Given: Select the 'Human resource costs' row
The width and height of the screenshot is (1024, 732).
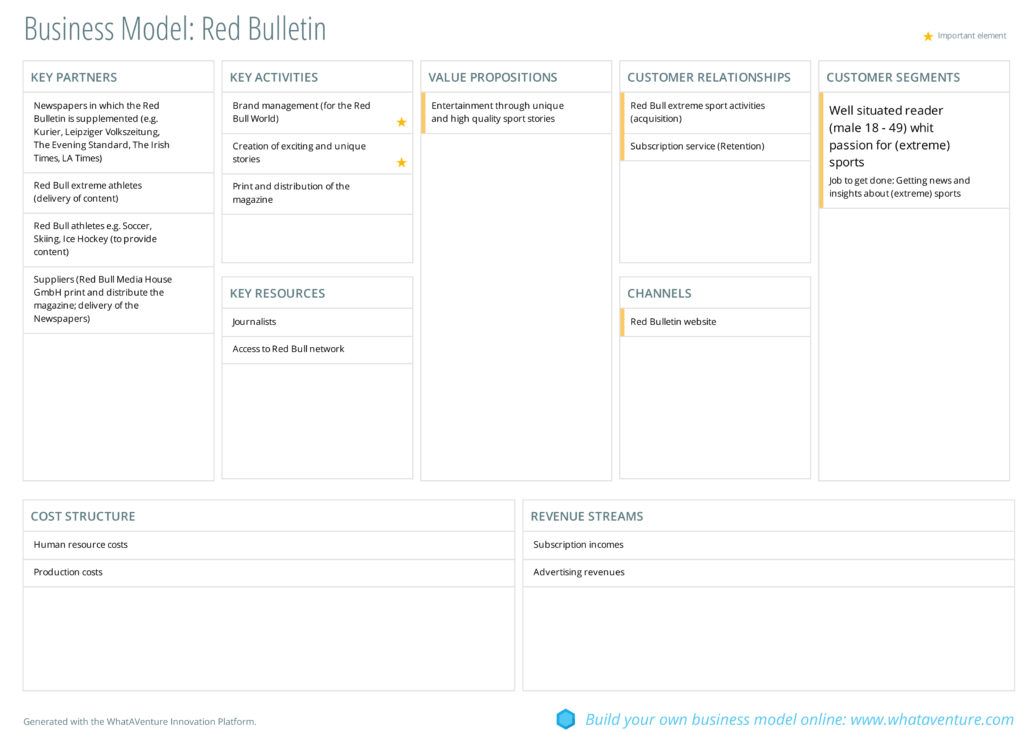Looking at the screenshot, I should click(x=269, y=545).
